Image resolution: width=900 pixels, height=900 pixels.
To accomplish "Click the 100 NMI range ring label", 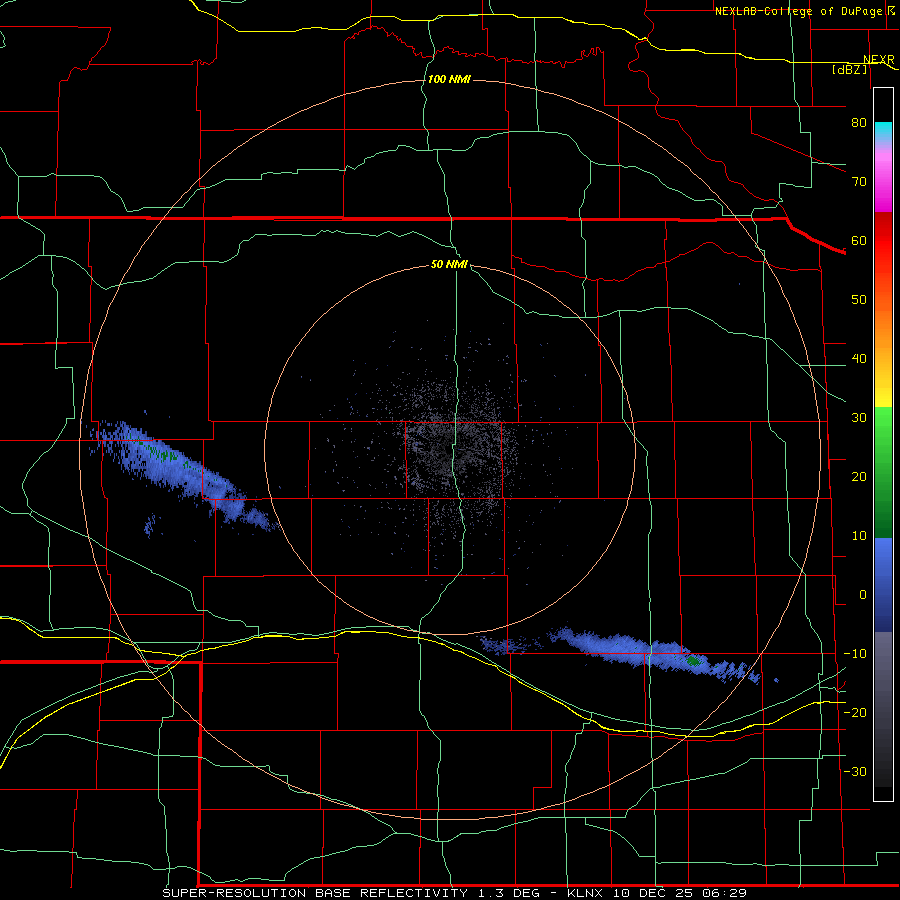I will (449, 79).
